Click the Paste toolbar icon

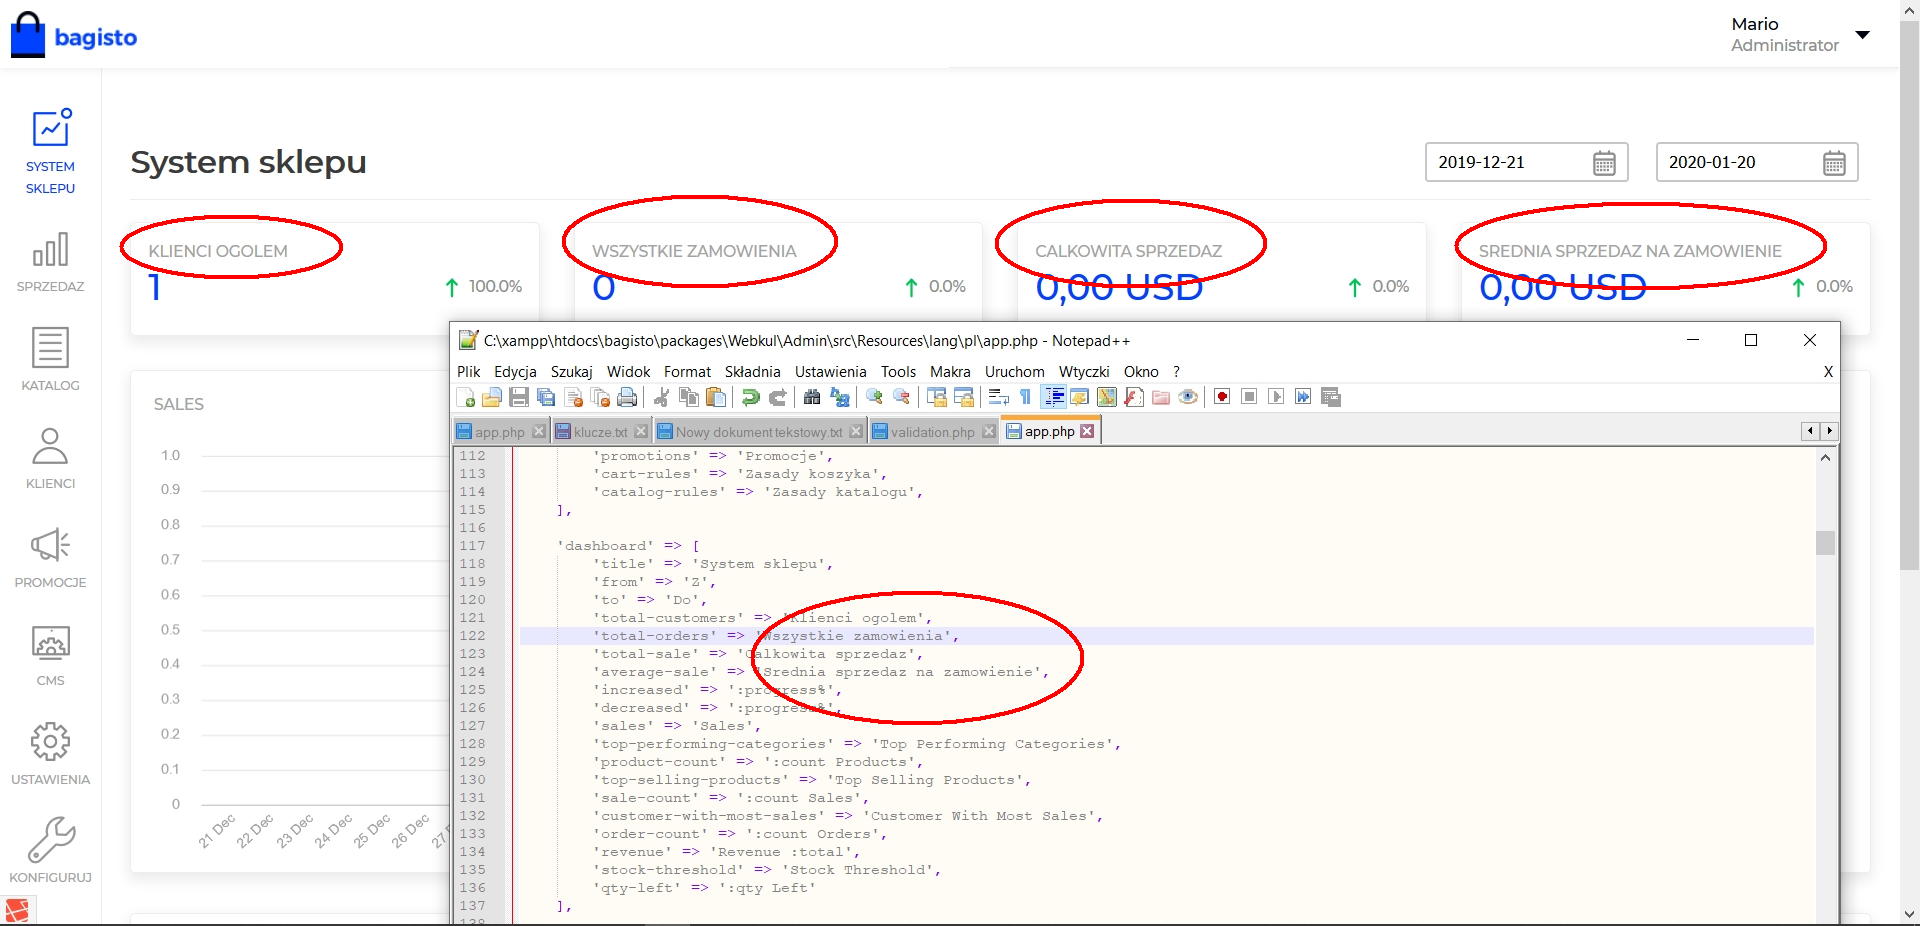(x=716, y=397)
